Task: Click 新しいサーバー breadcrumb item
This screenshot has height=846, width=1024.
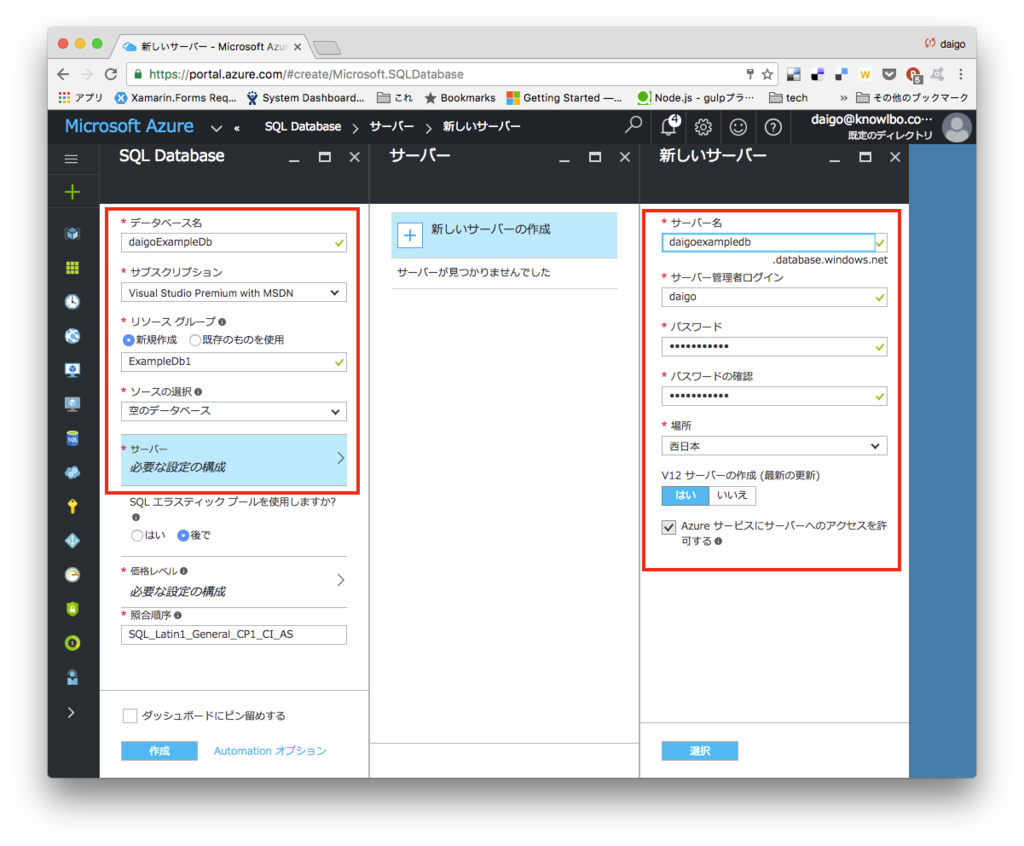Action: [x=482, y=127]
